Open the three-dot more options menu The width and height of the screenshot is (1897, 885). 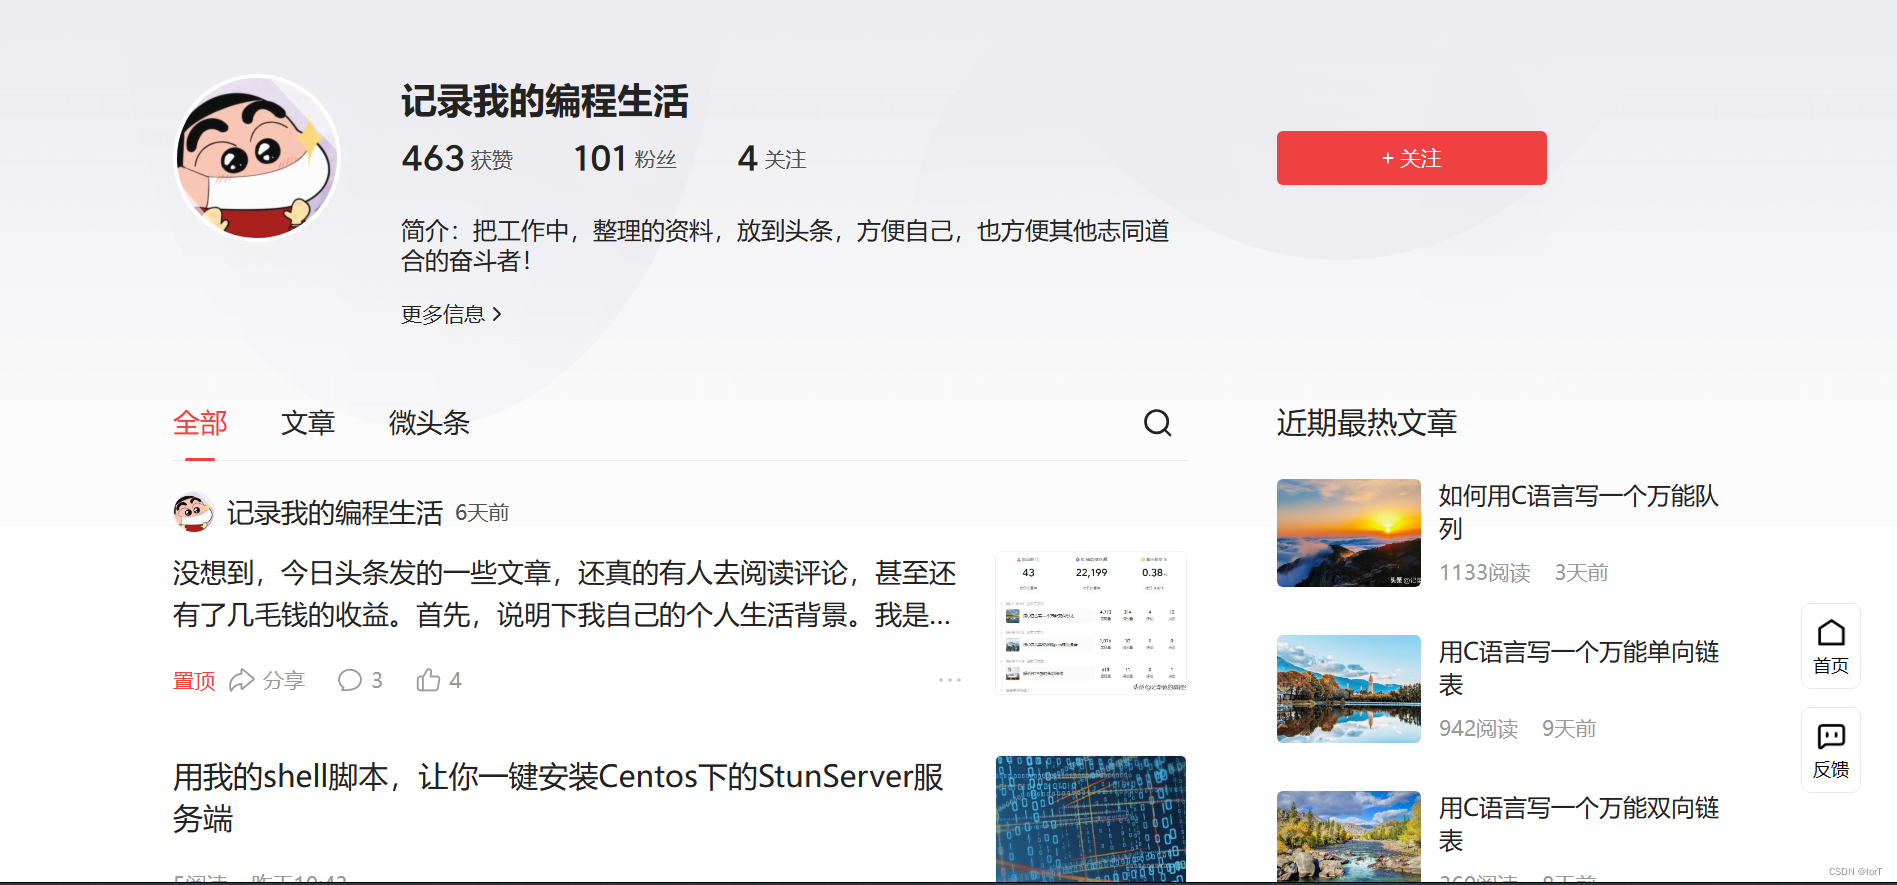point(949,680)
